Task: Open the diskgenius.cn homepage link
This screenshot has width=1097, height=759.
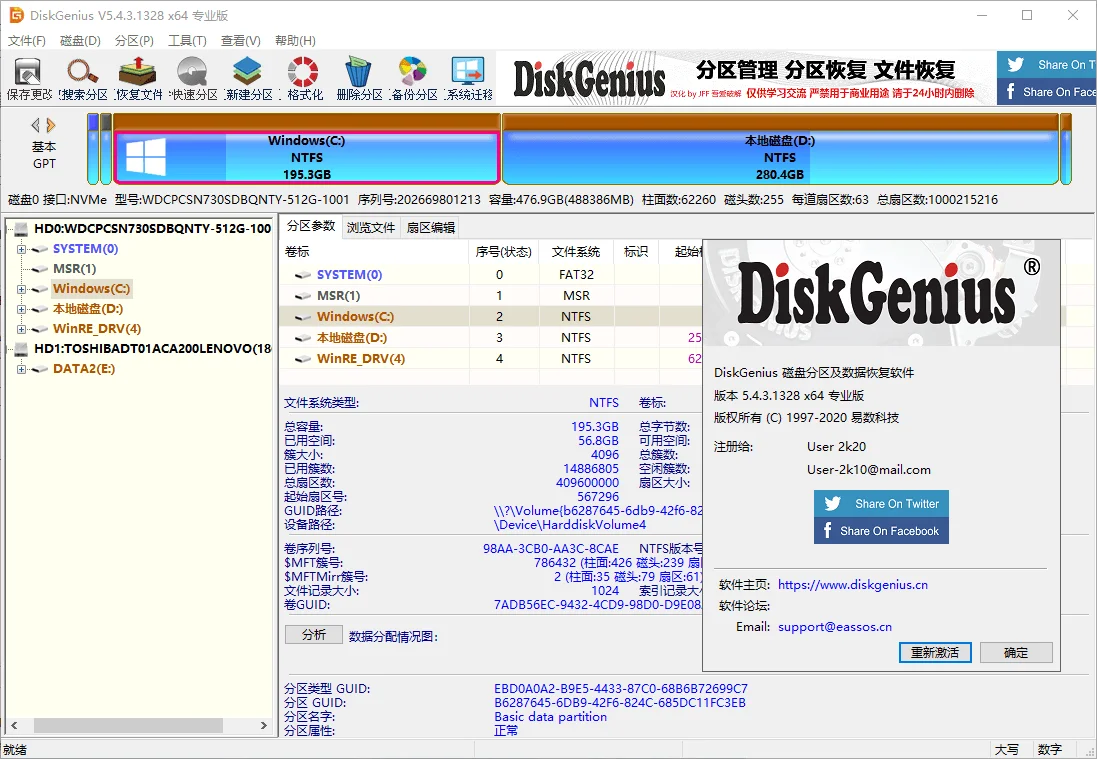Action: point(852,583)
